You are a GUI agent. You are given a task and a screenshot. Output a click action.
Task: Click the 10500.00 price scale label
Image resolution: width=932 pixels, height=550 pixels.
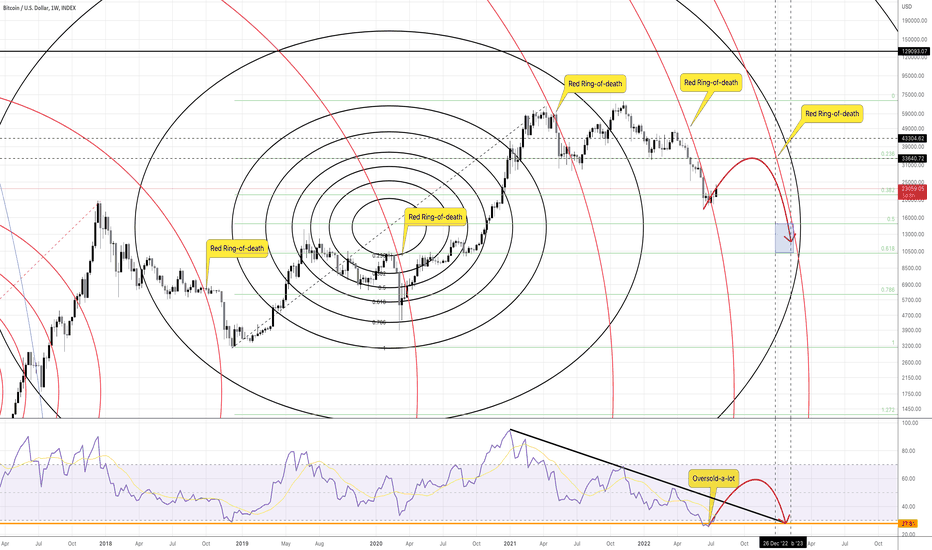(914, 252)
